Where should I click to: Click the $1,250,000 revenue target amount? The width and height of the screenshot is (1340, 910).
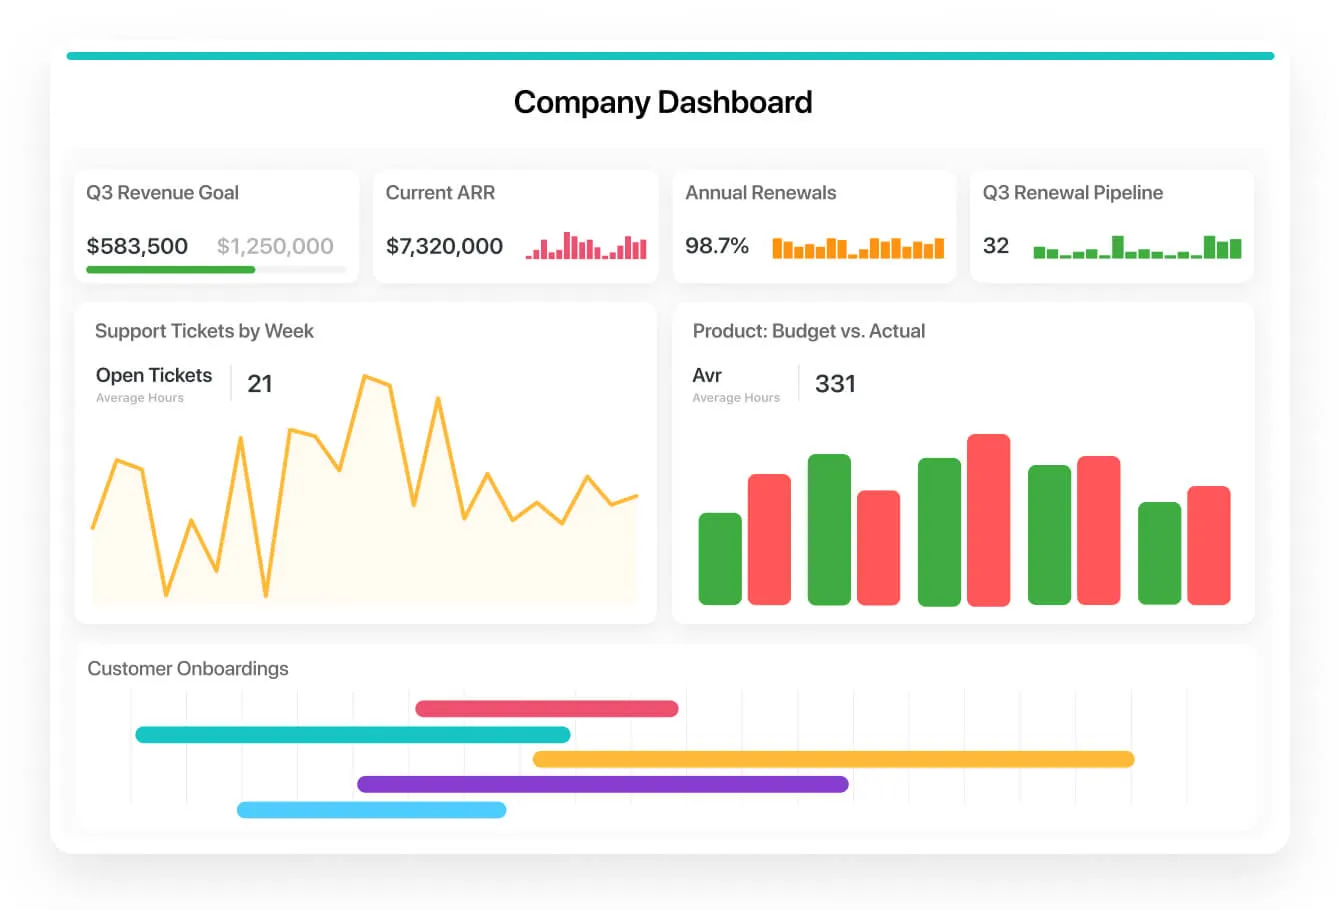[277, 245]
